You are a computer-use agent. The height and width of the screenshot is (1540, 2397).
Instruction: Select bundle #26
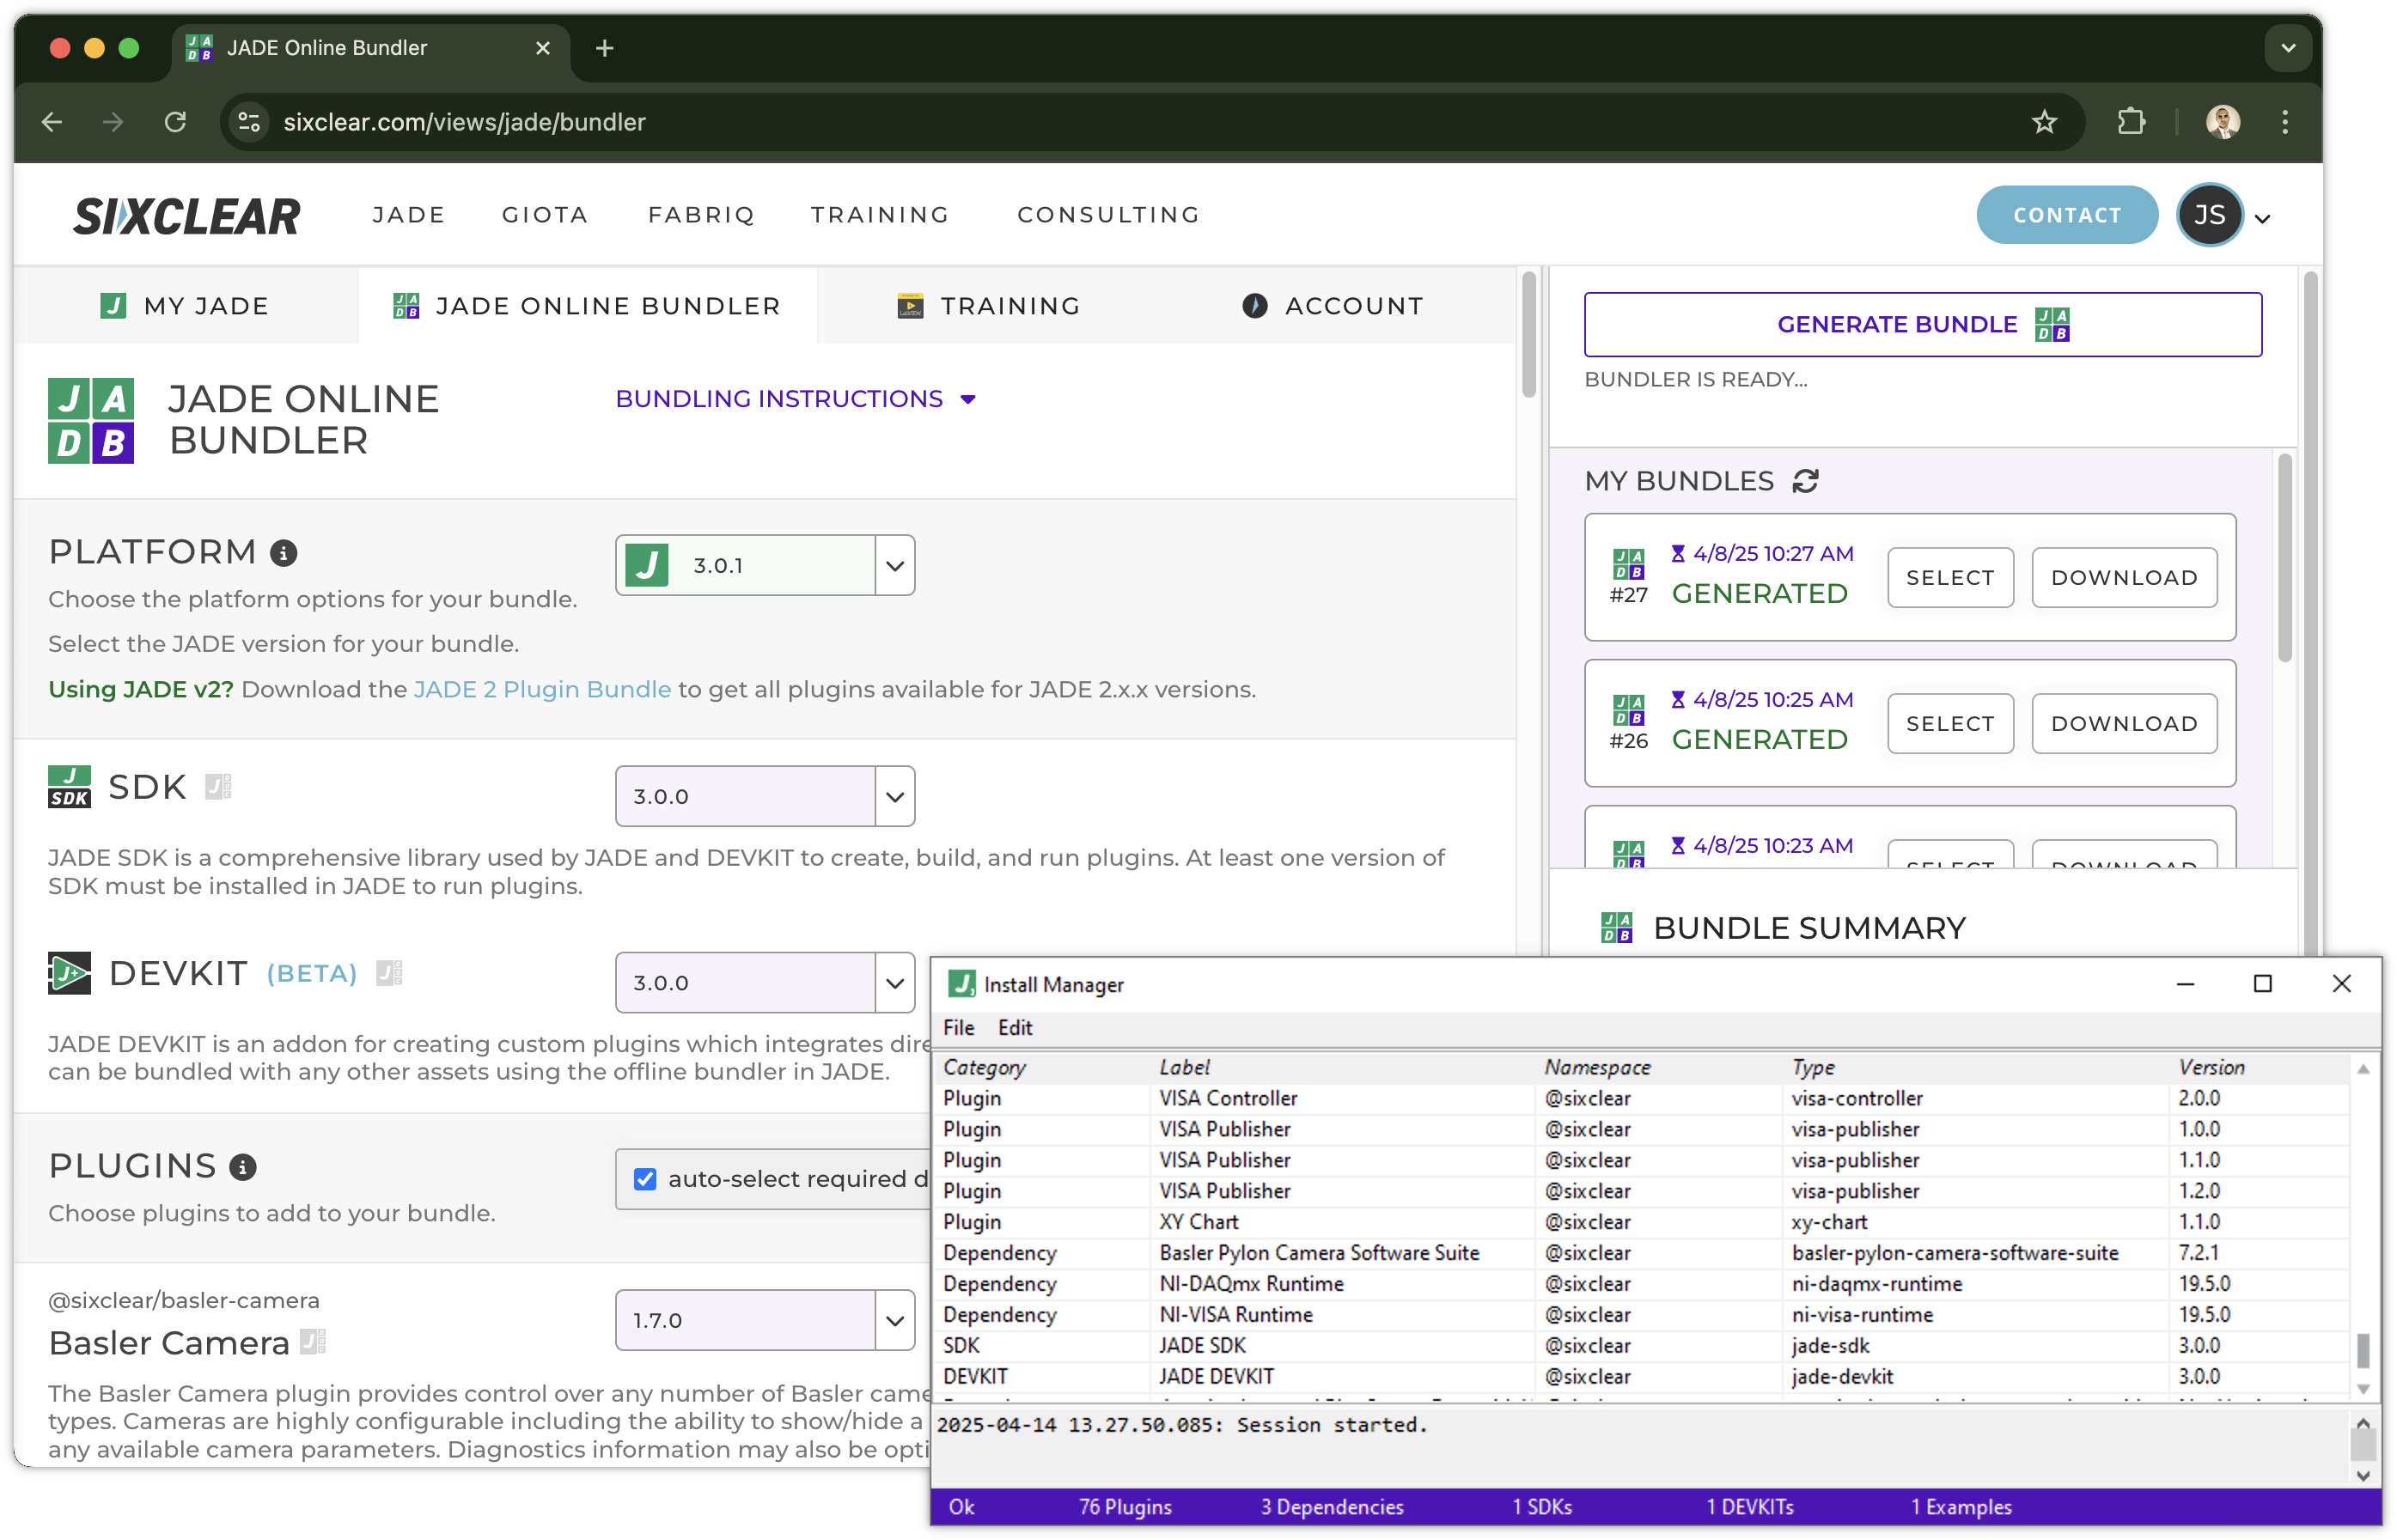click(x=1950, y=723)
